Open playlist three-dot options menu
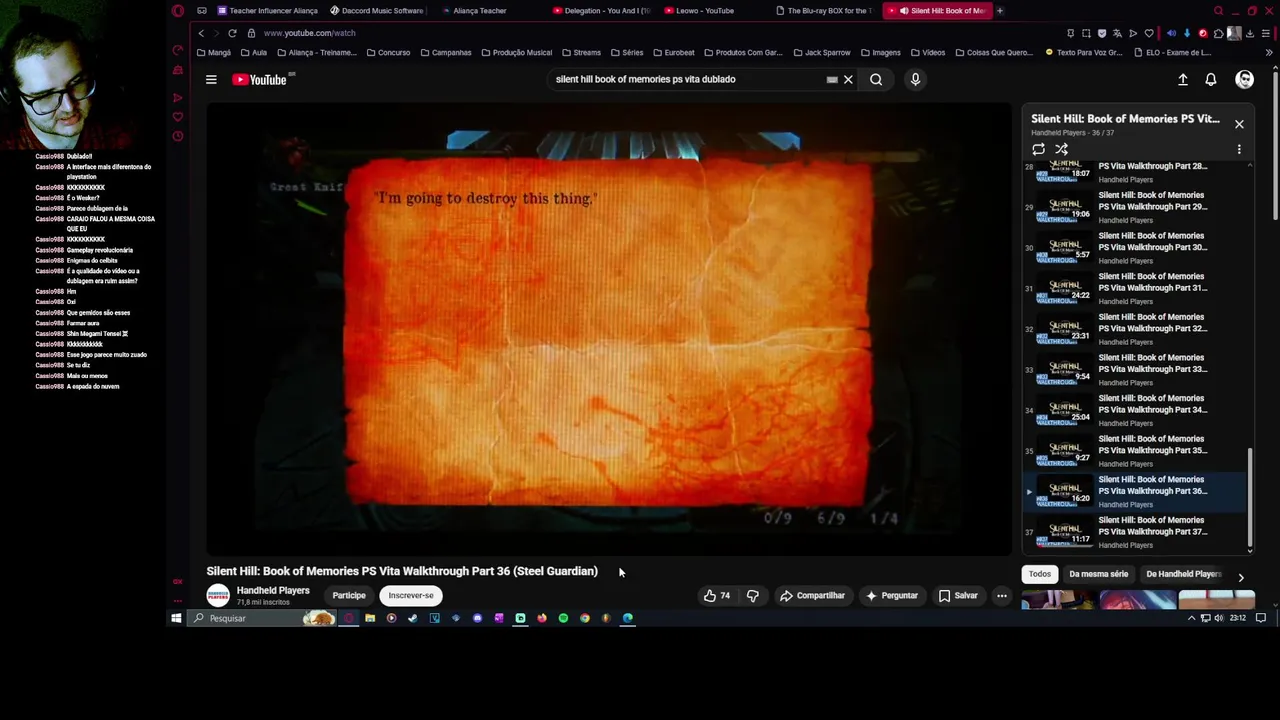This screenshot has width=1280, height=720. tap(1239, 149)
